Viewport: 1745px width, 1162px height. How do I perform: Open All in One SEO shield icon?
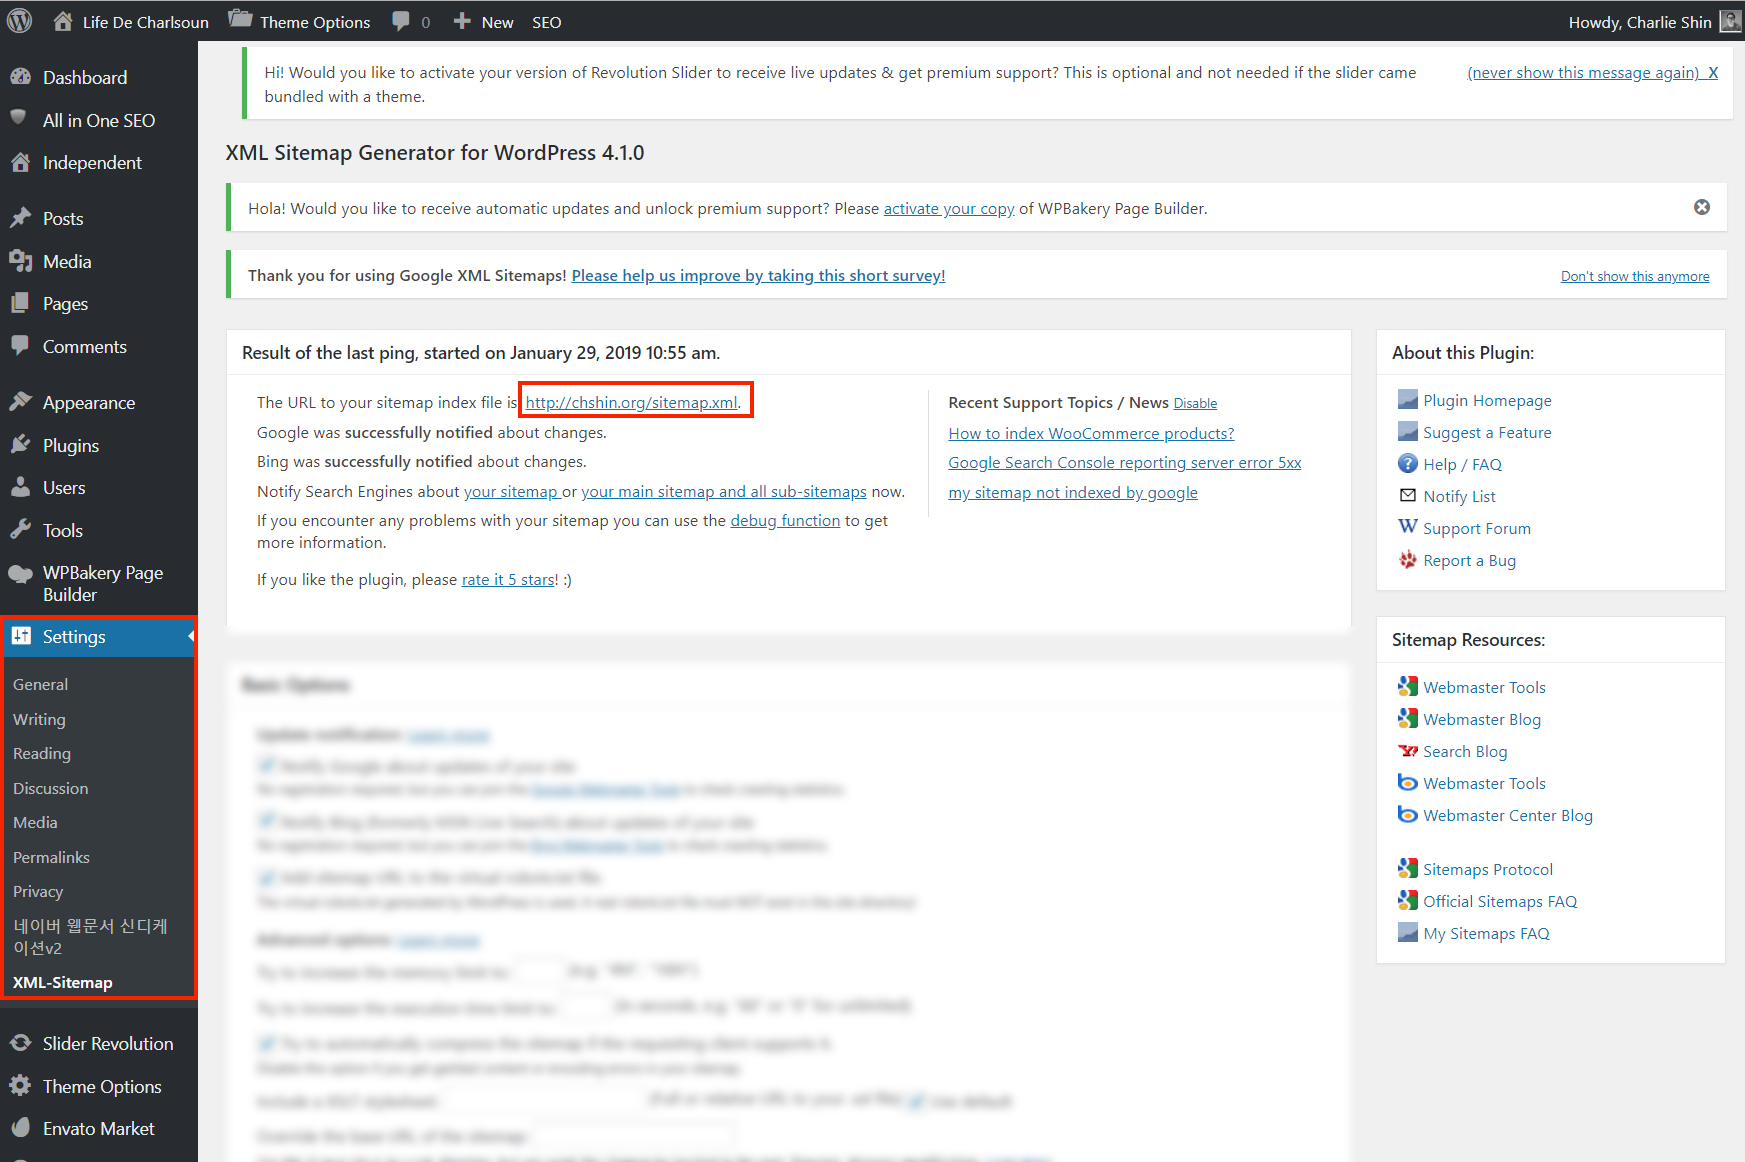(19, 119)
